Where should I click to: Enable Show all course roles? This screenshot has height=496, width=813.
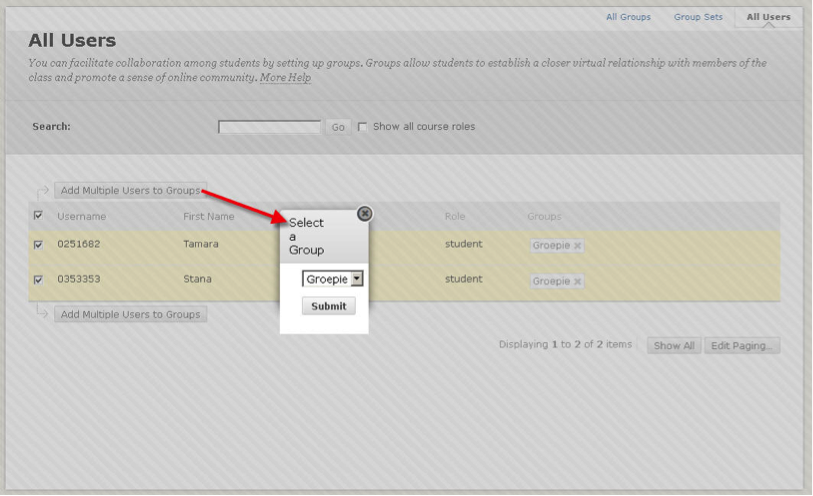362,127
